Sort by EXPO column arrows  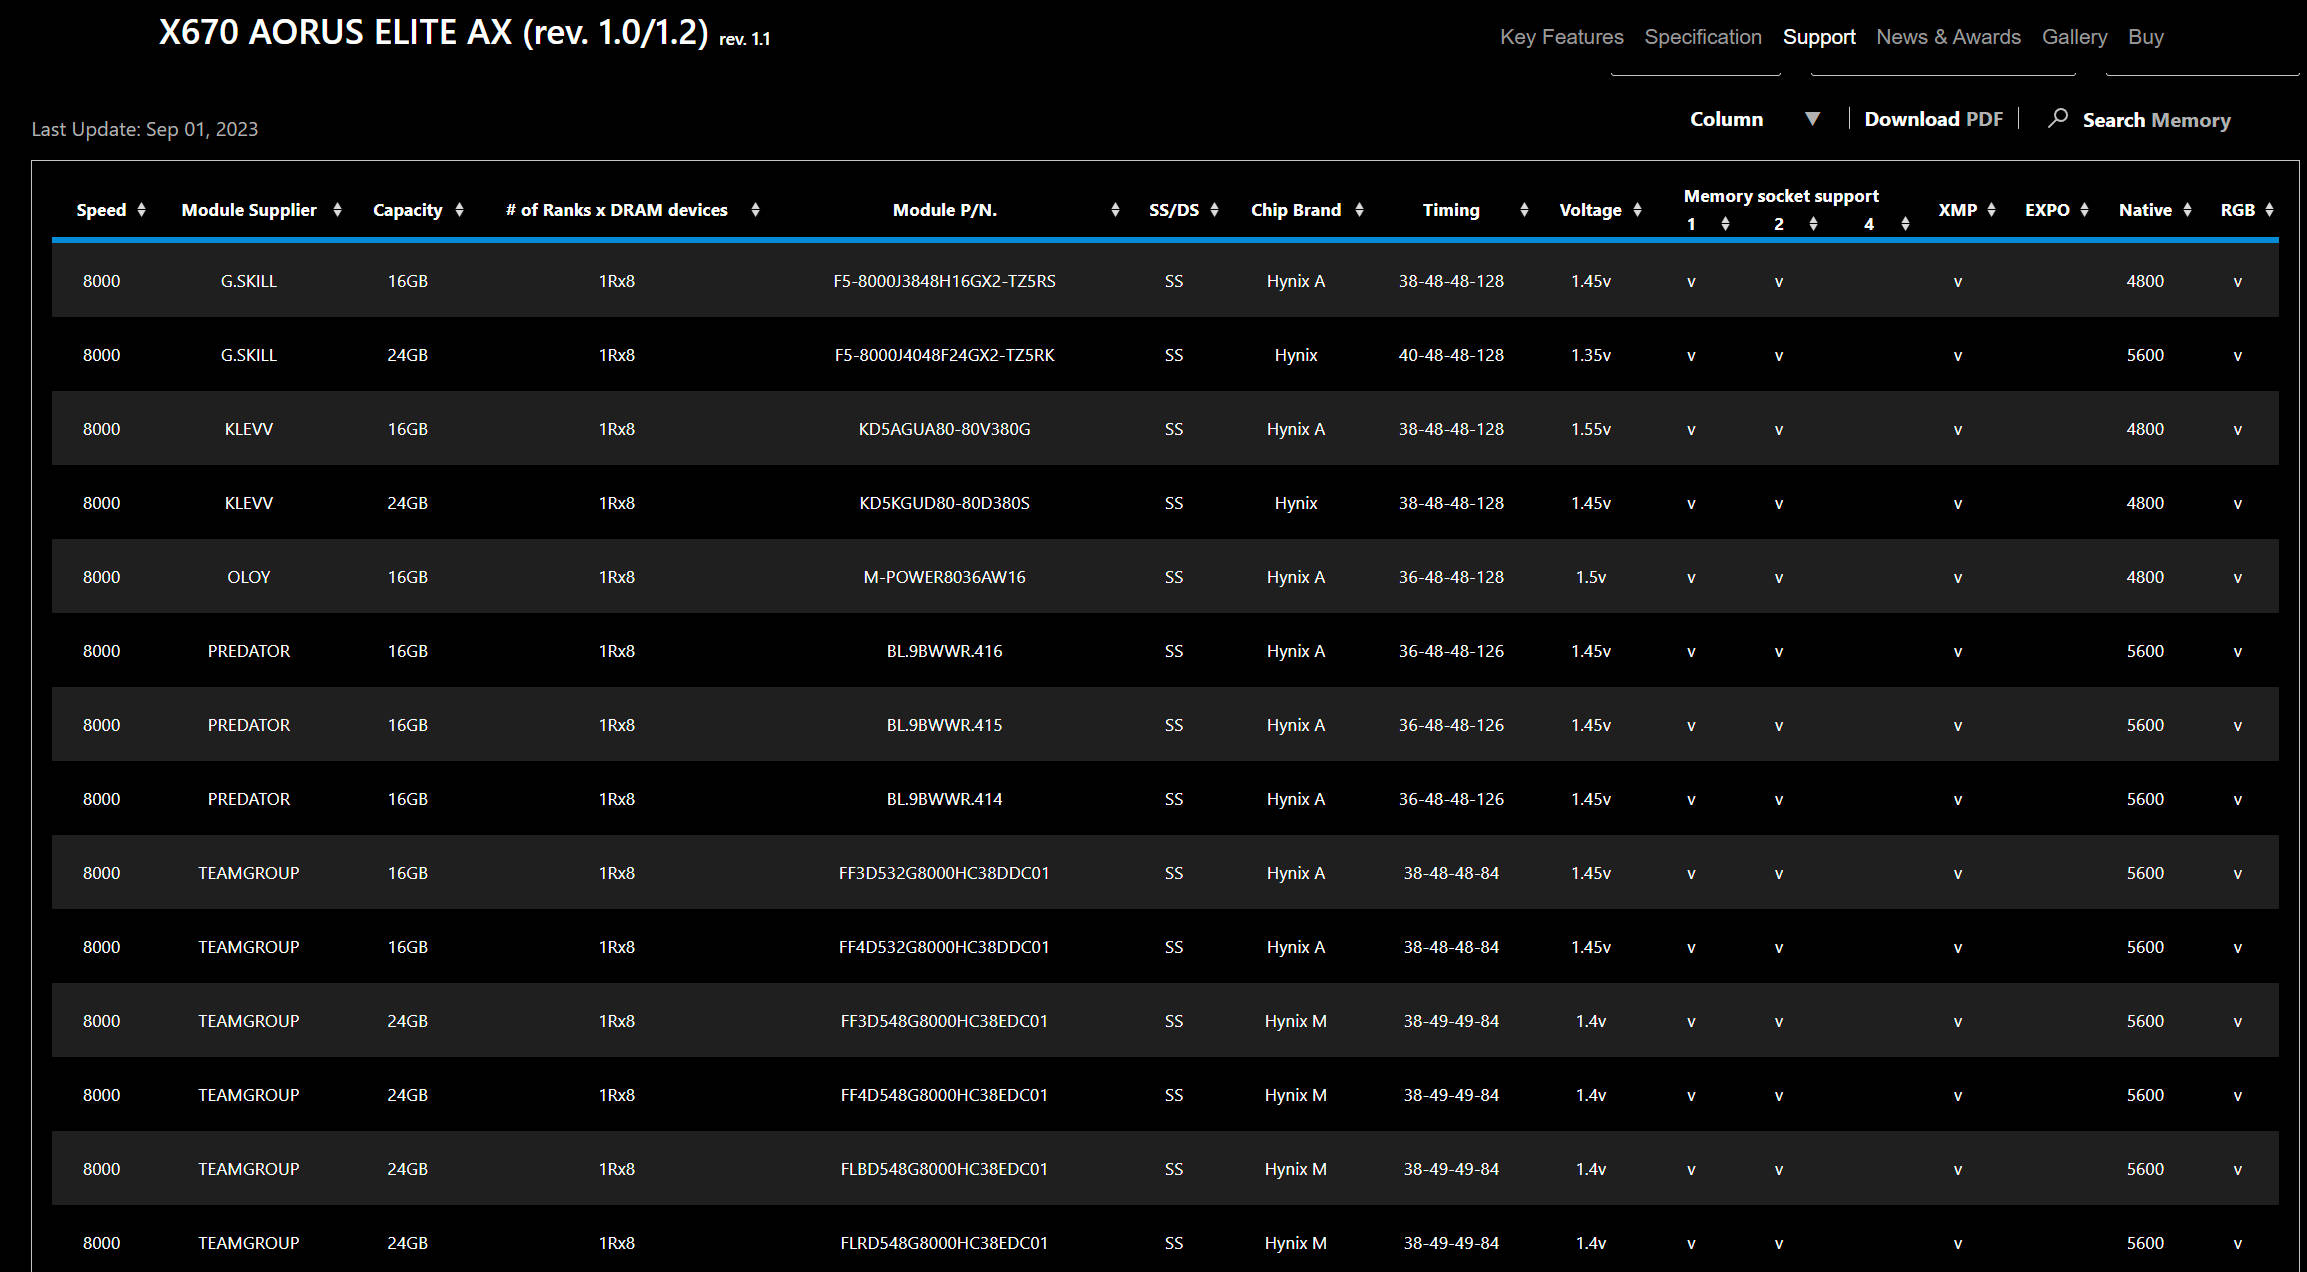coord(2085,210)
